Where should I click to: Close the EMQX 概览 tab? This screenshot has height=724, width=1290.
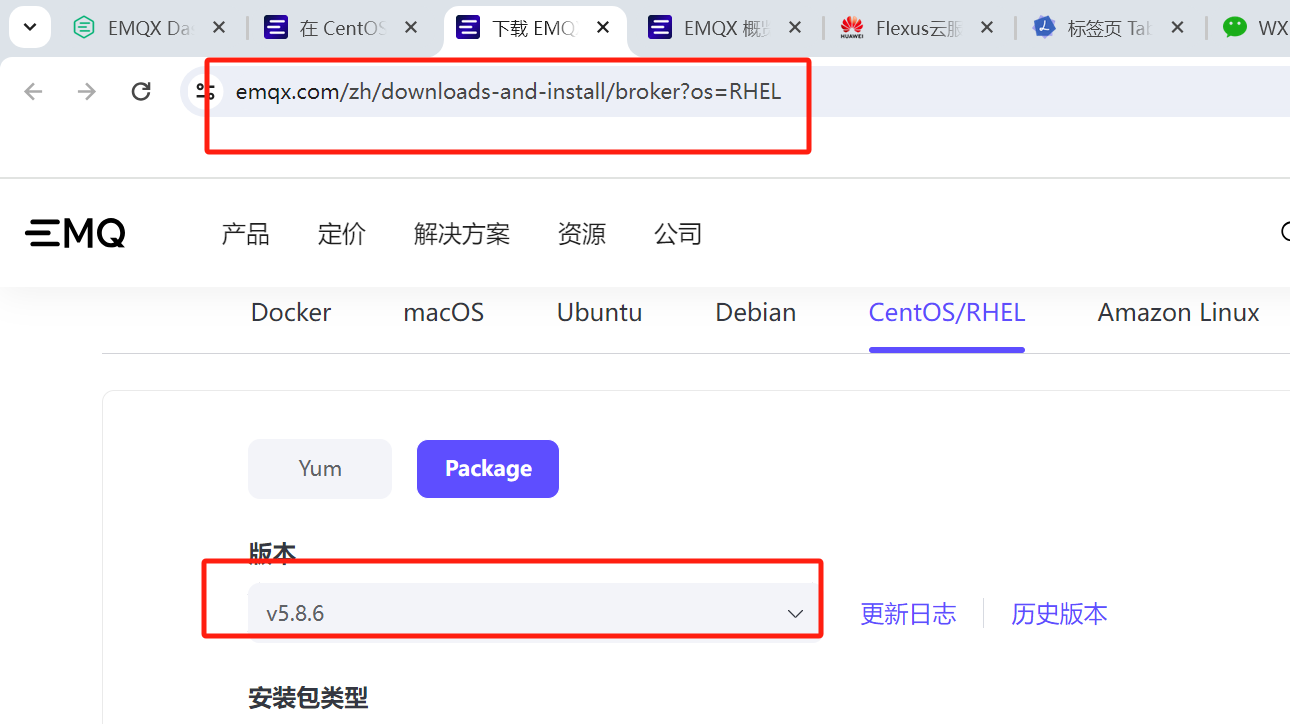(795, 28)
